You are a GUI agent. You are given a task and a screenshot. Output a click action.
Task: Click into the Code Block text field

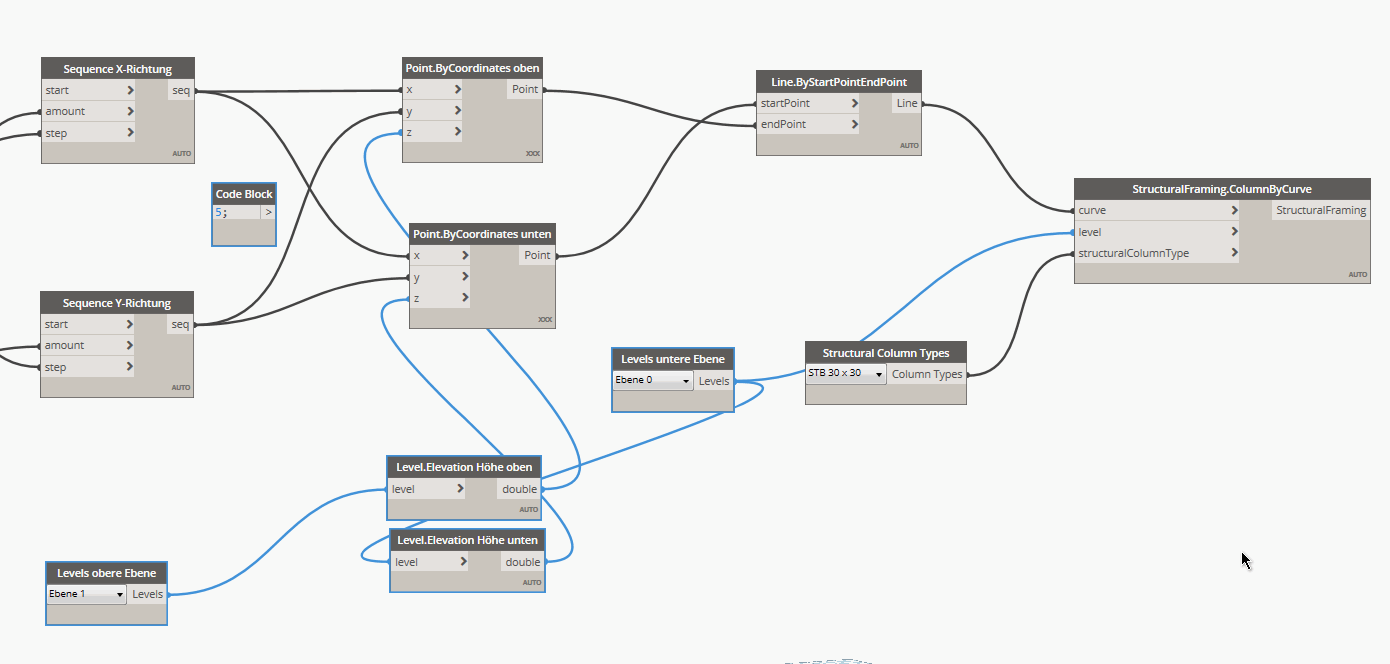tap(236, 213)
